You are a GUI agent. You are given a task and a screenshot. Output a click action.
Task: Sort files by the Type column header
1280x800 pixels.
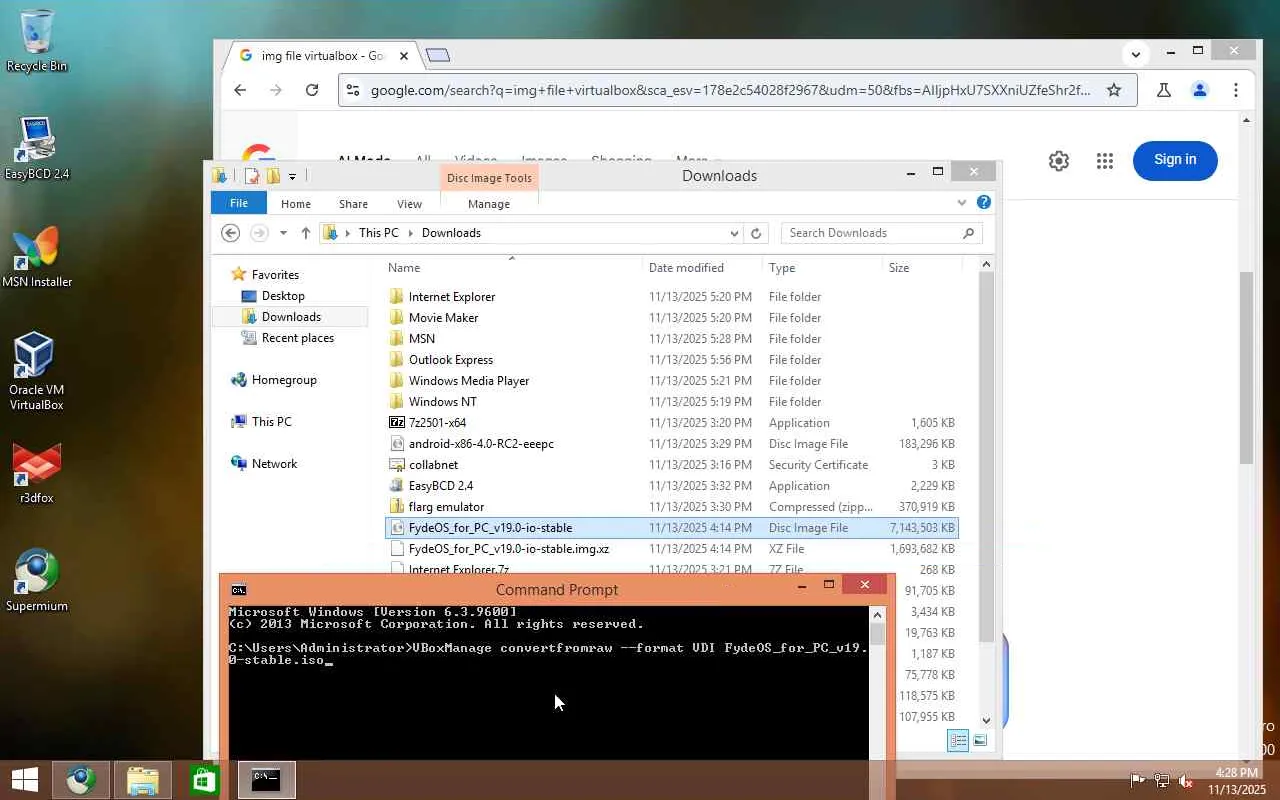click(x=823, y=268)
